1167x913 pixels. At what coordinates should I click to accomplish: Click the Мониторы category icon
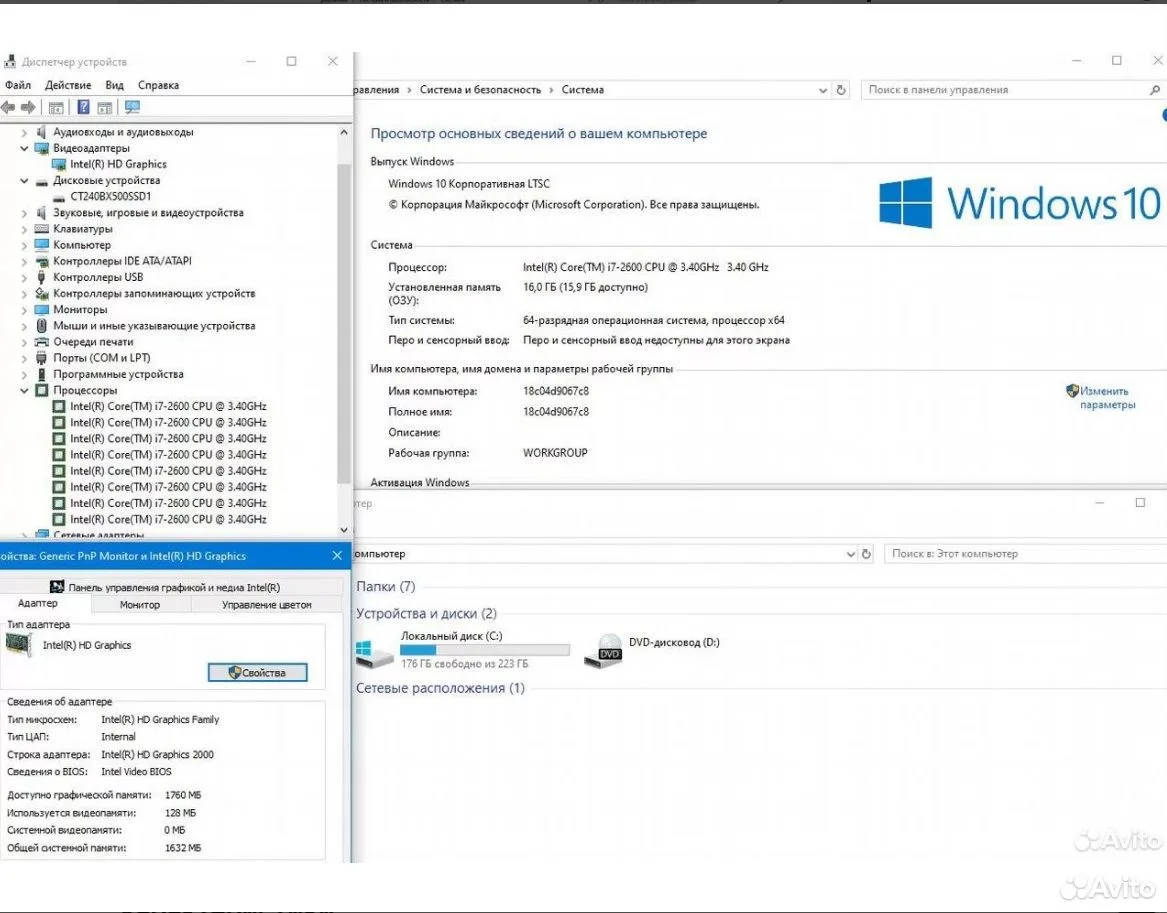click(42, 310)
